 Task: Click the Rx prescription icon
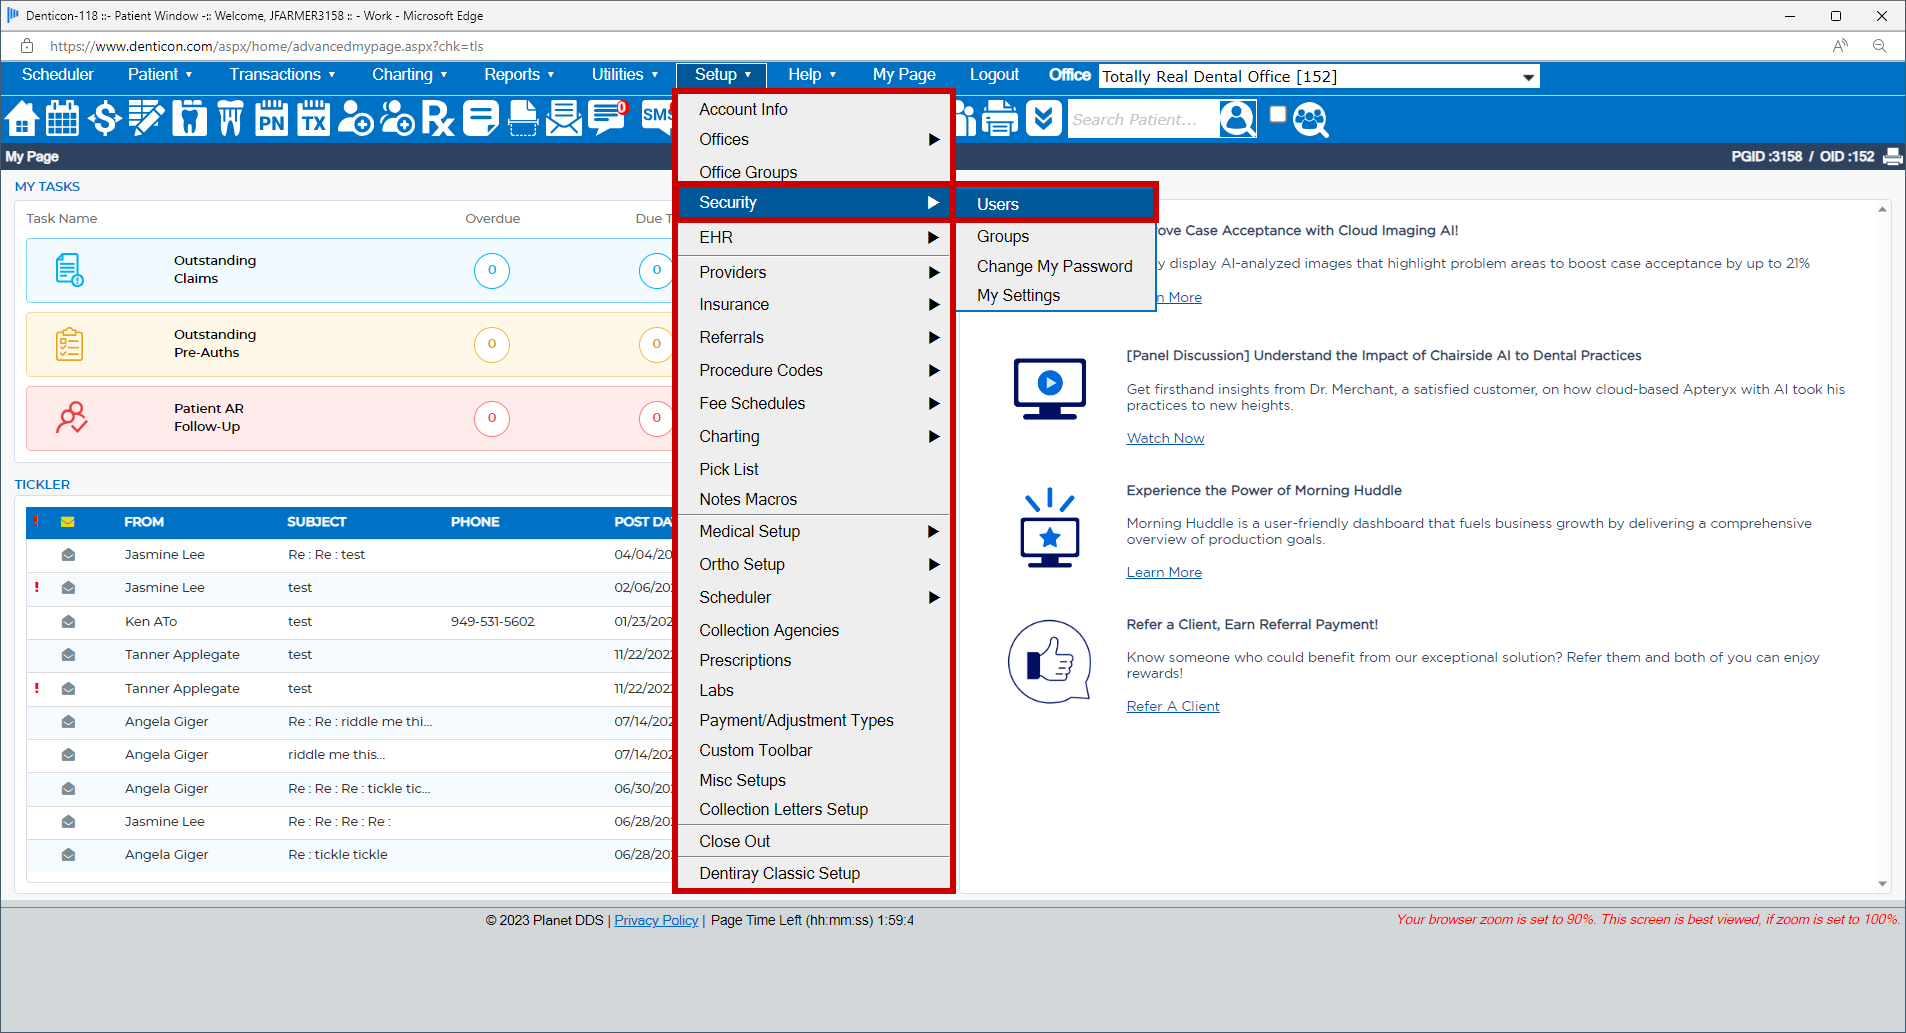pyautogui.click(x=438, y=119)
